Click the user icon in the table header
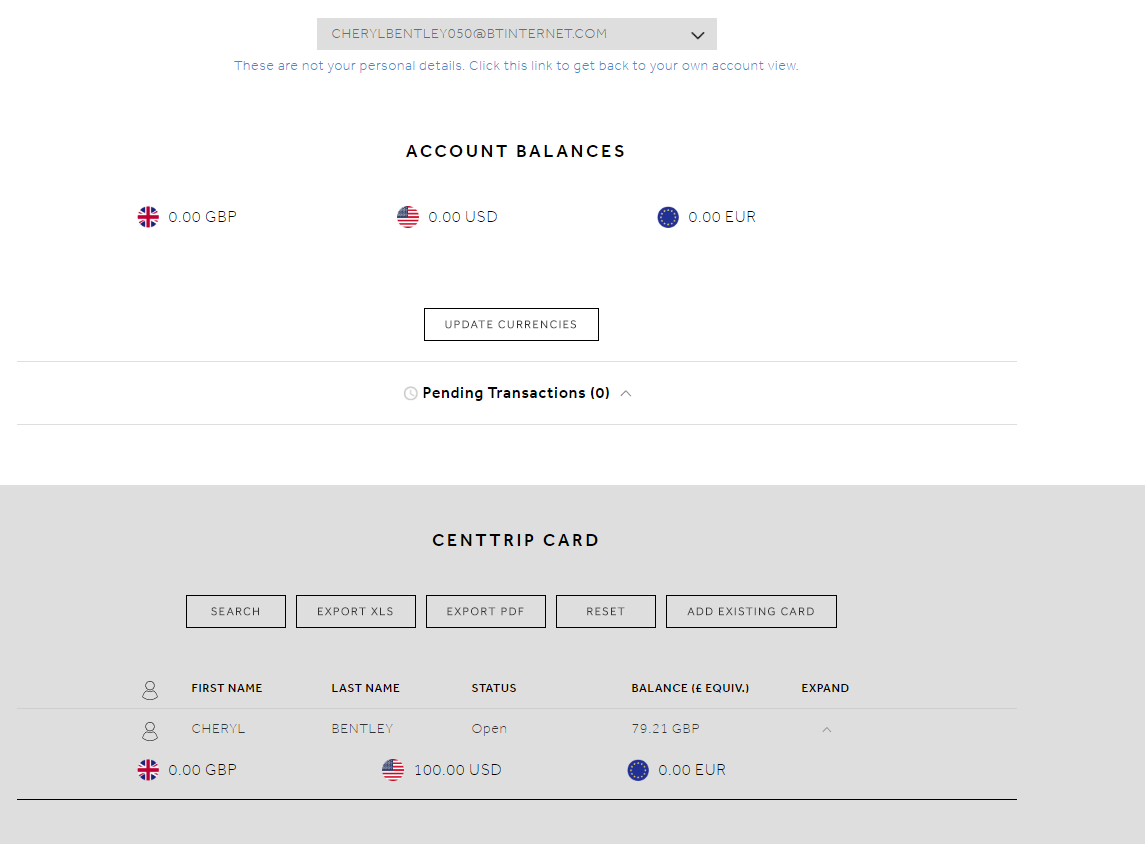1145x844 pixels. pyautogui.click(x=150, y=689)
